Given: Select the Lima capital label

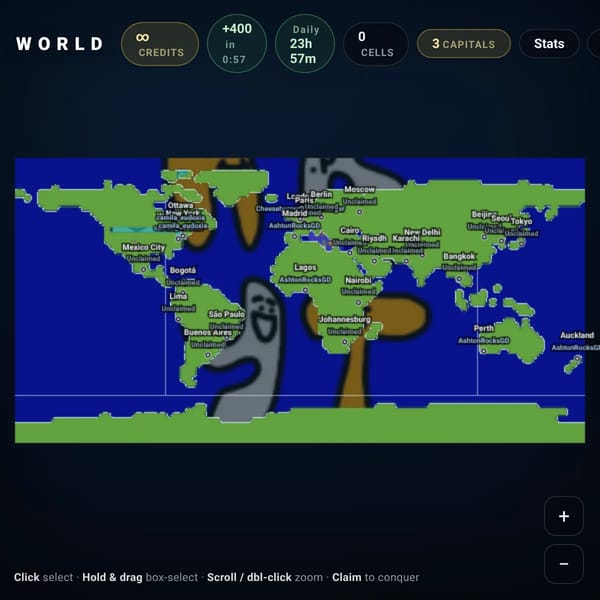Looking at the screenshot, I should coord(178,296).
